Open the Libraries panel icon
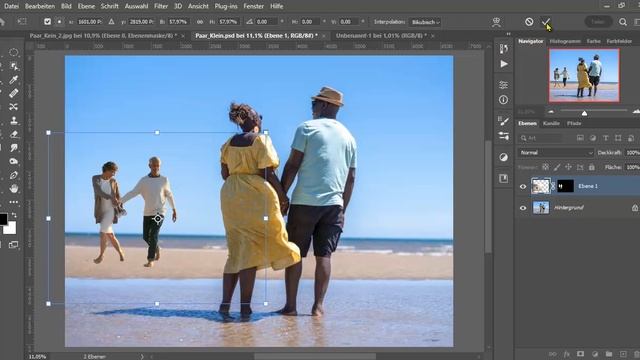The image size is (640, 360). point(504,178)
